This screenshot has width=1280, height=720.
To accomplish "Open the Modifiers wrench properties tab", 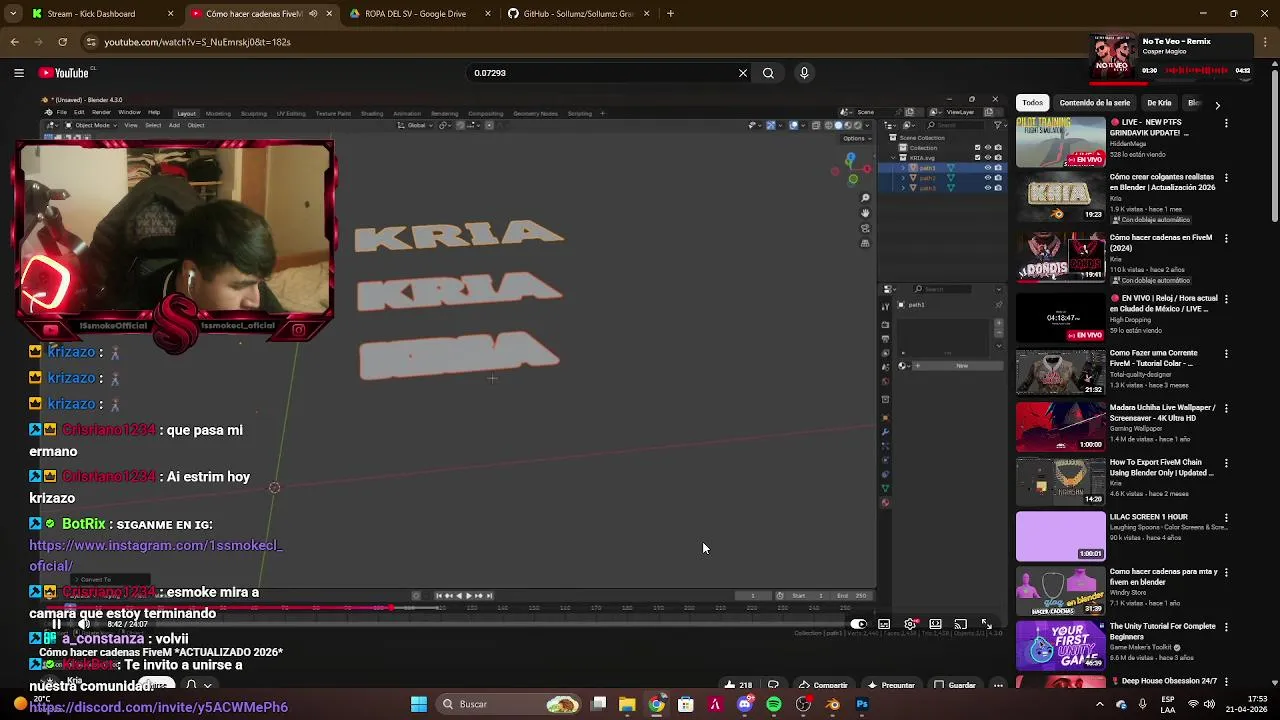I will (885, 432).
